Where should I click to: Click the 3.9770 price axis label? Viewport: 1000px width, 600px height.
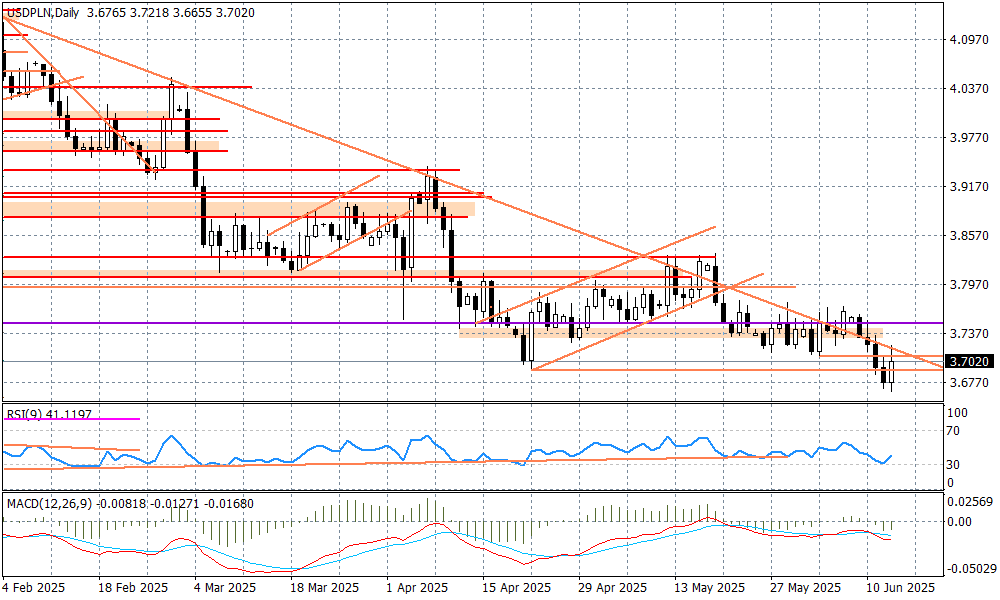[x=969, y=138]
